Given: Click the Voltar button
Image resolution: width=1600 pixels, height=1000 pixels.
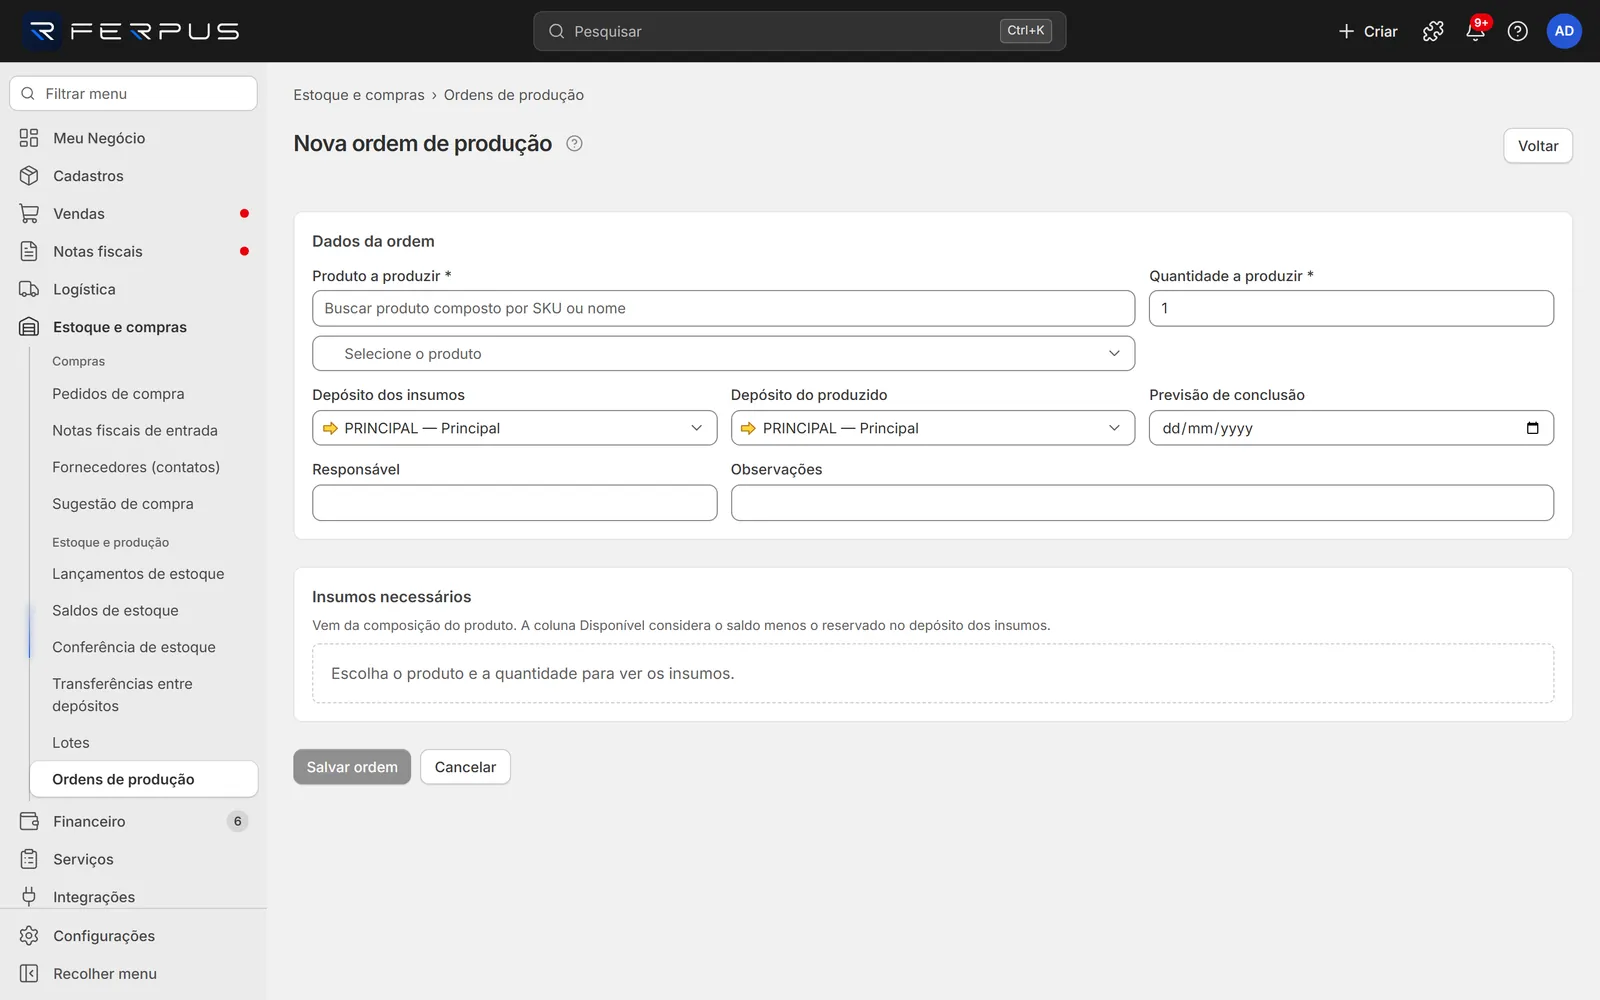Looking at the screenshot, I should point(1538,146).
